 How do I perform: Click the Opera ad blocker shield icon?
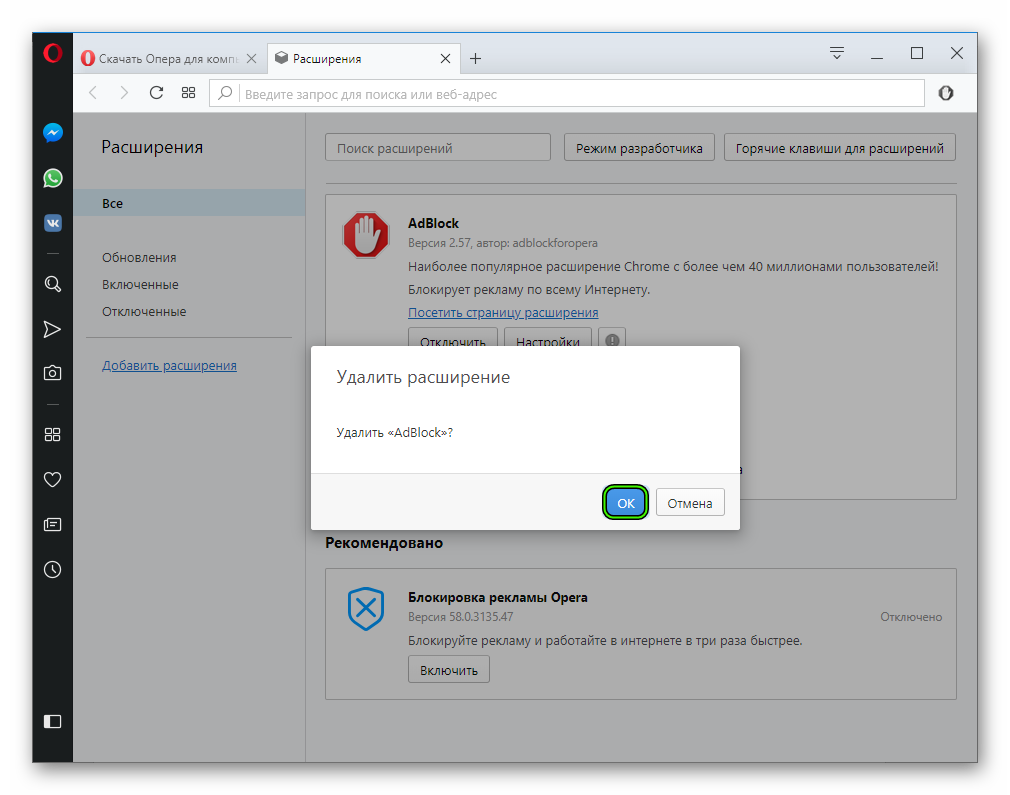click(x=366, y=609)
